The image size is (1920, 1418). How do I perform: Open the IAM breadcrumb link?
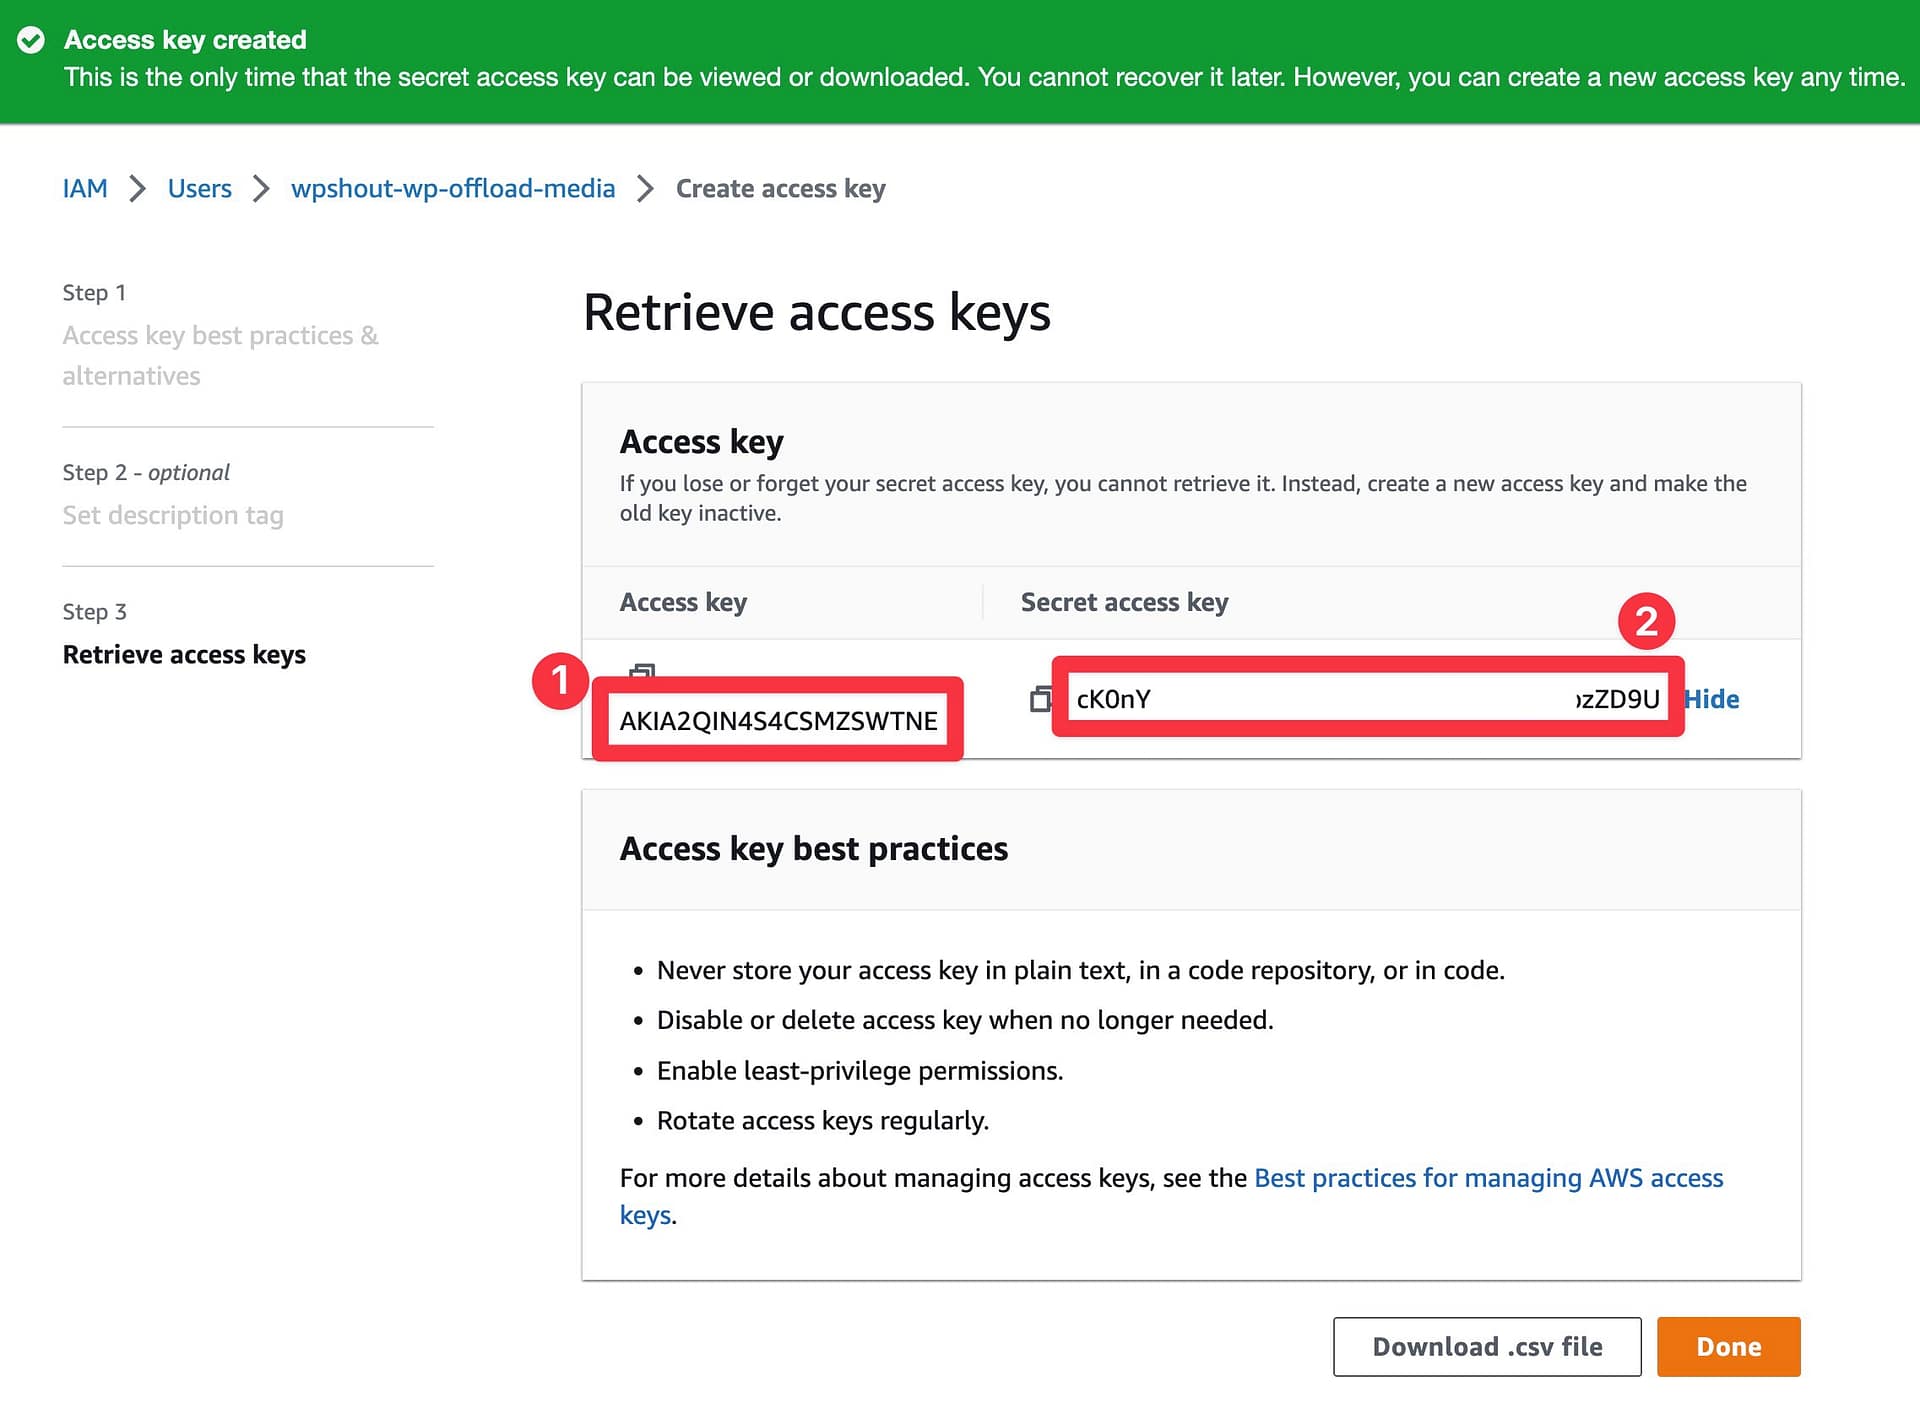click(84, 188)
